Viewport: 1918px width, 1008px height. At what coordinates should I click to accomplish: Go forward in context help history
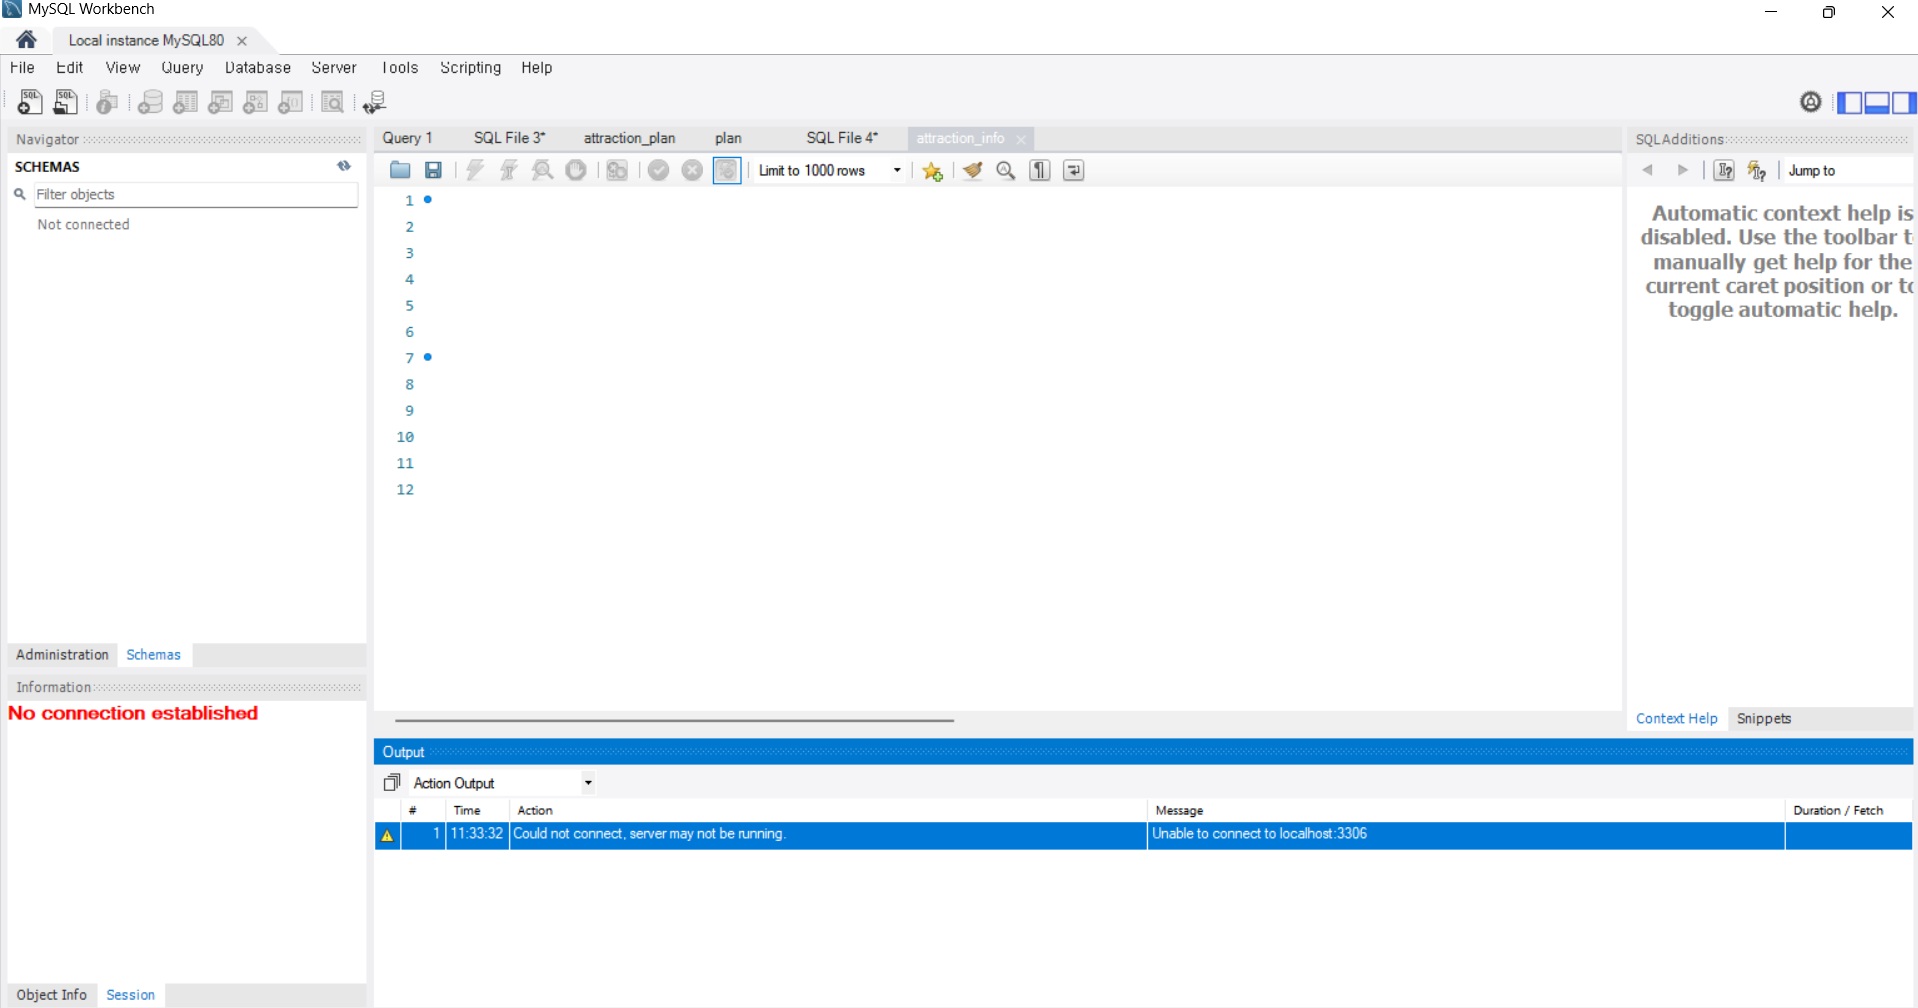(x=1683, y=170)
